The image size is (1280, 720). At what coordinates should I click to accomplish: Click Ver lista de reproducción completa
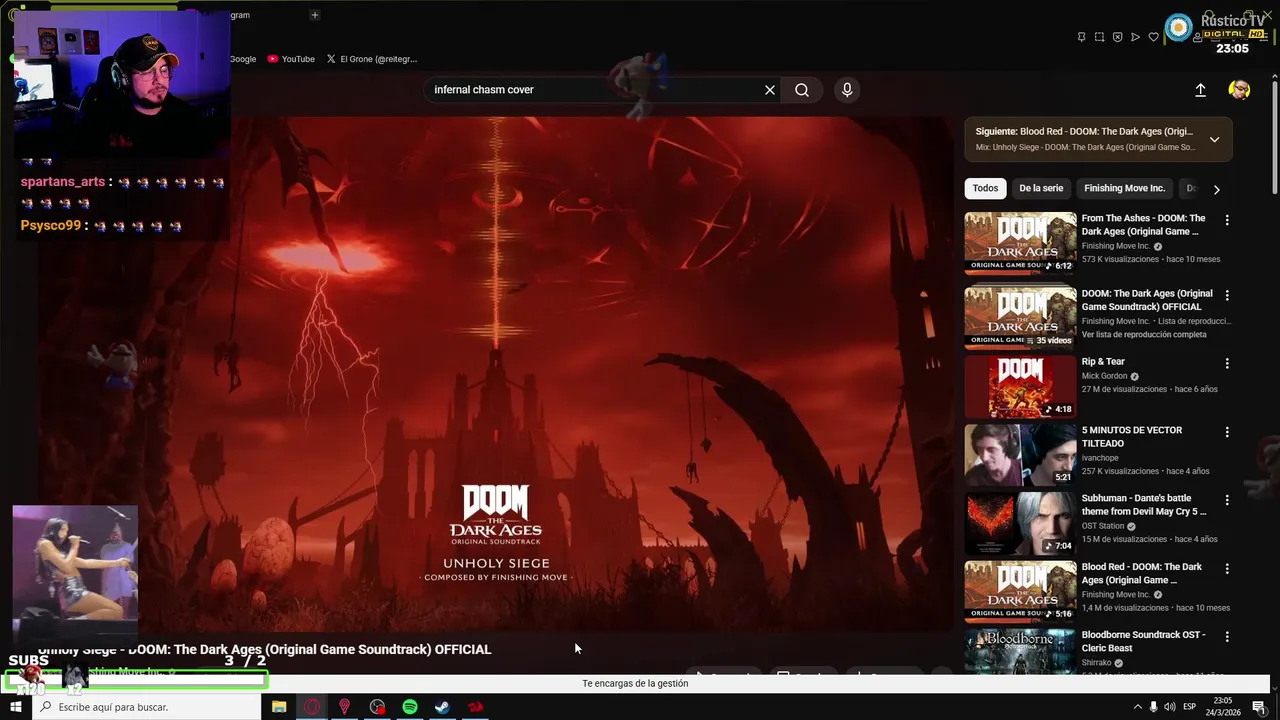click(x=1144, y=335)
